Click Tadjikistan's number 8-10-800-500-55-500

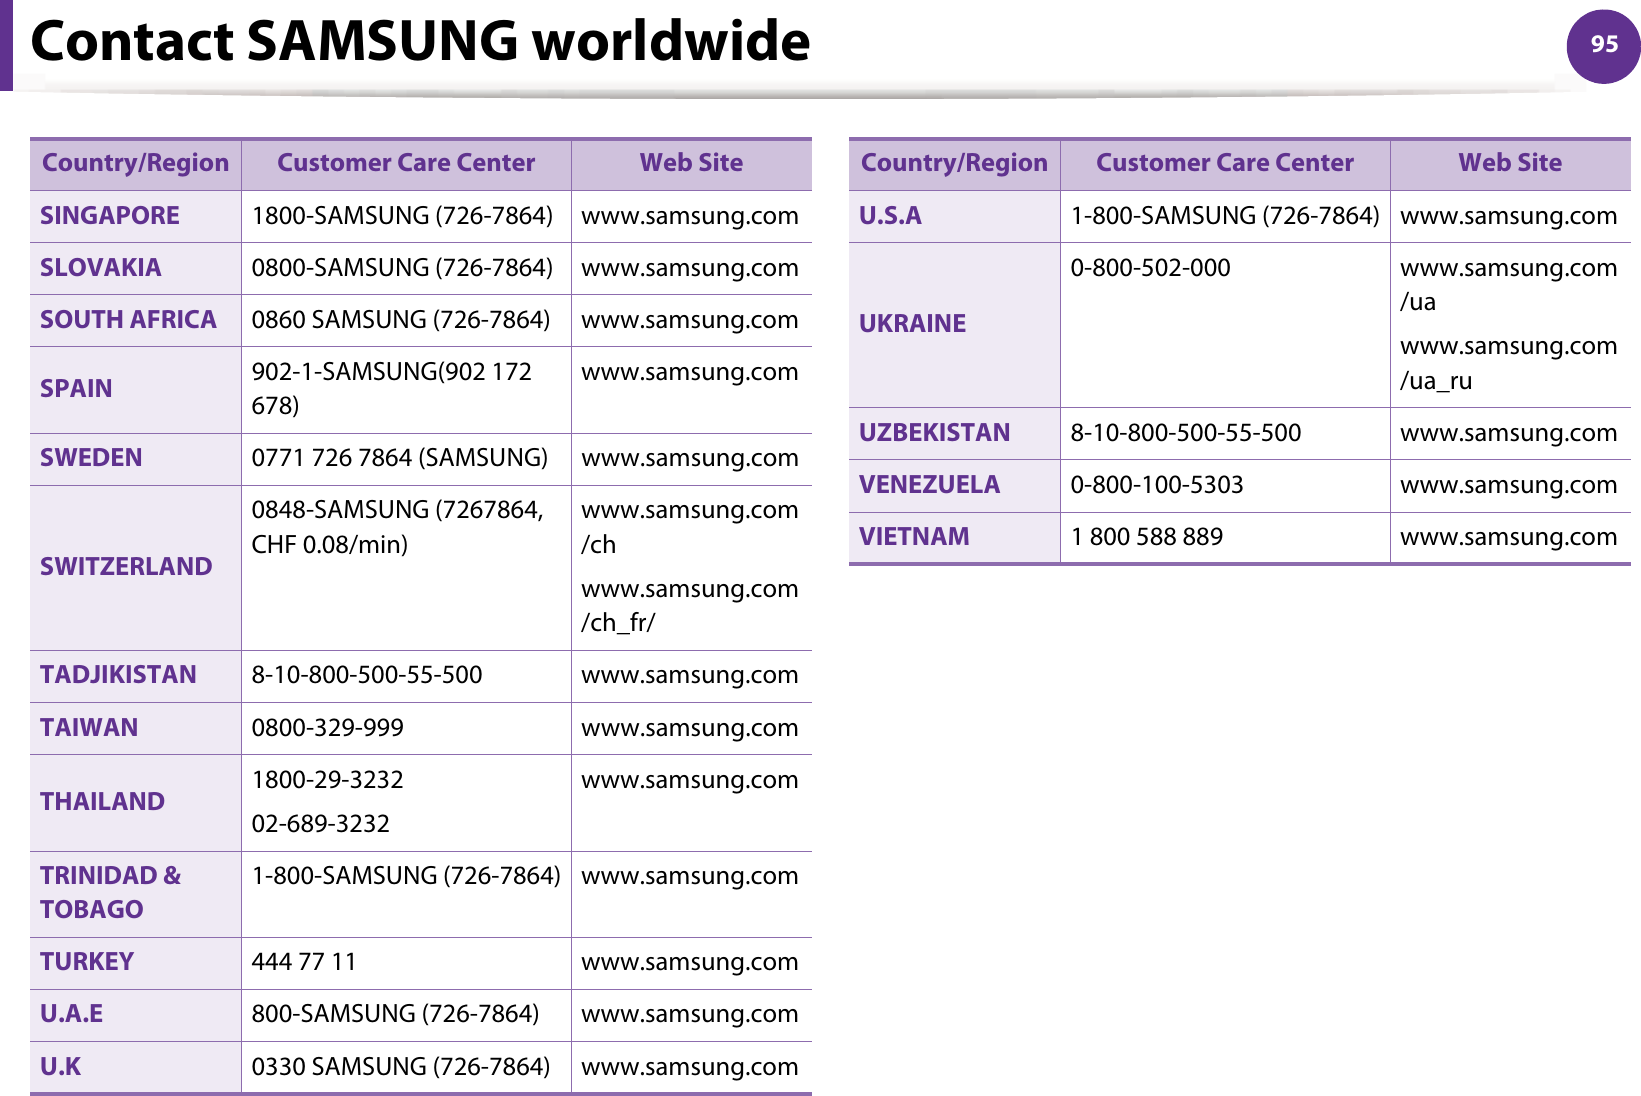[x=367, y=675]
